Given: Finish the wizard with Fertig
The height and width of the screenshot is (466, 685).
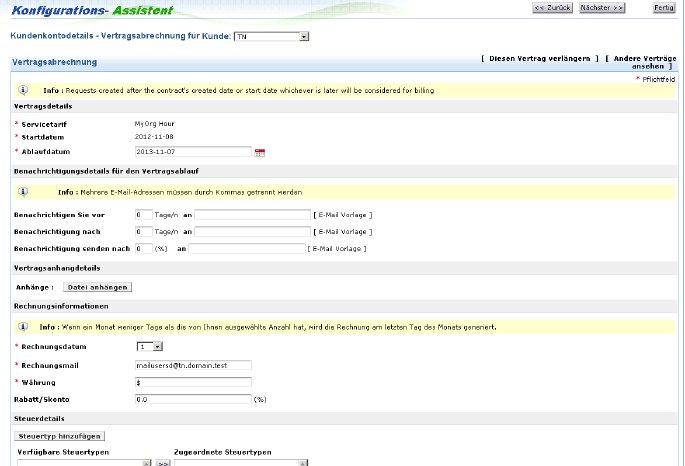Looking at the screenshot, I should [664, 7].
